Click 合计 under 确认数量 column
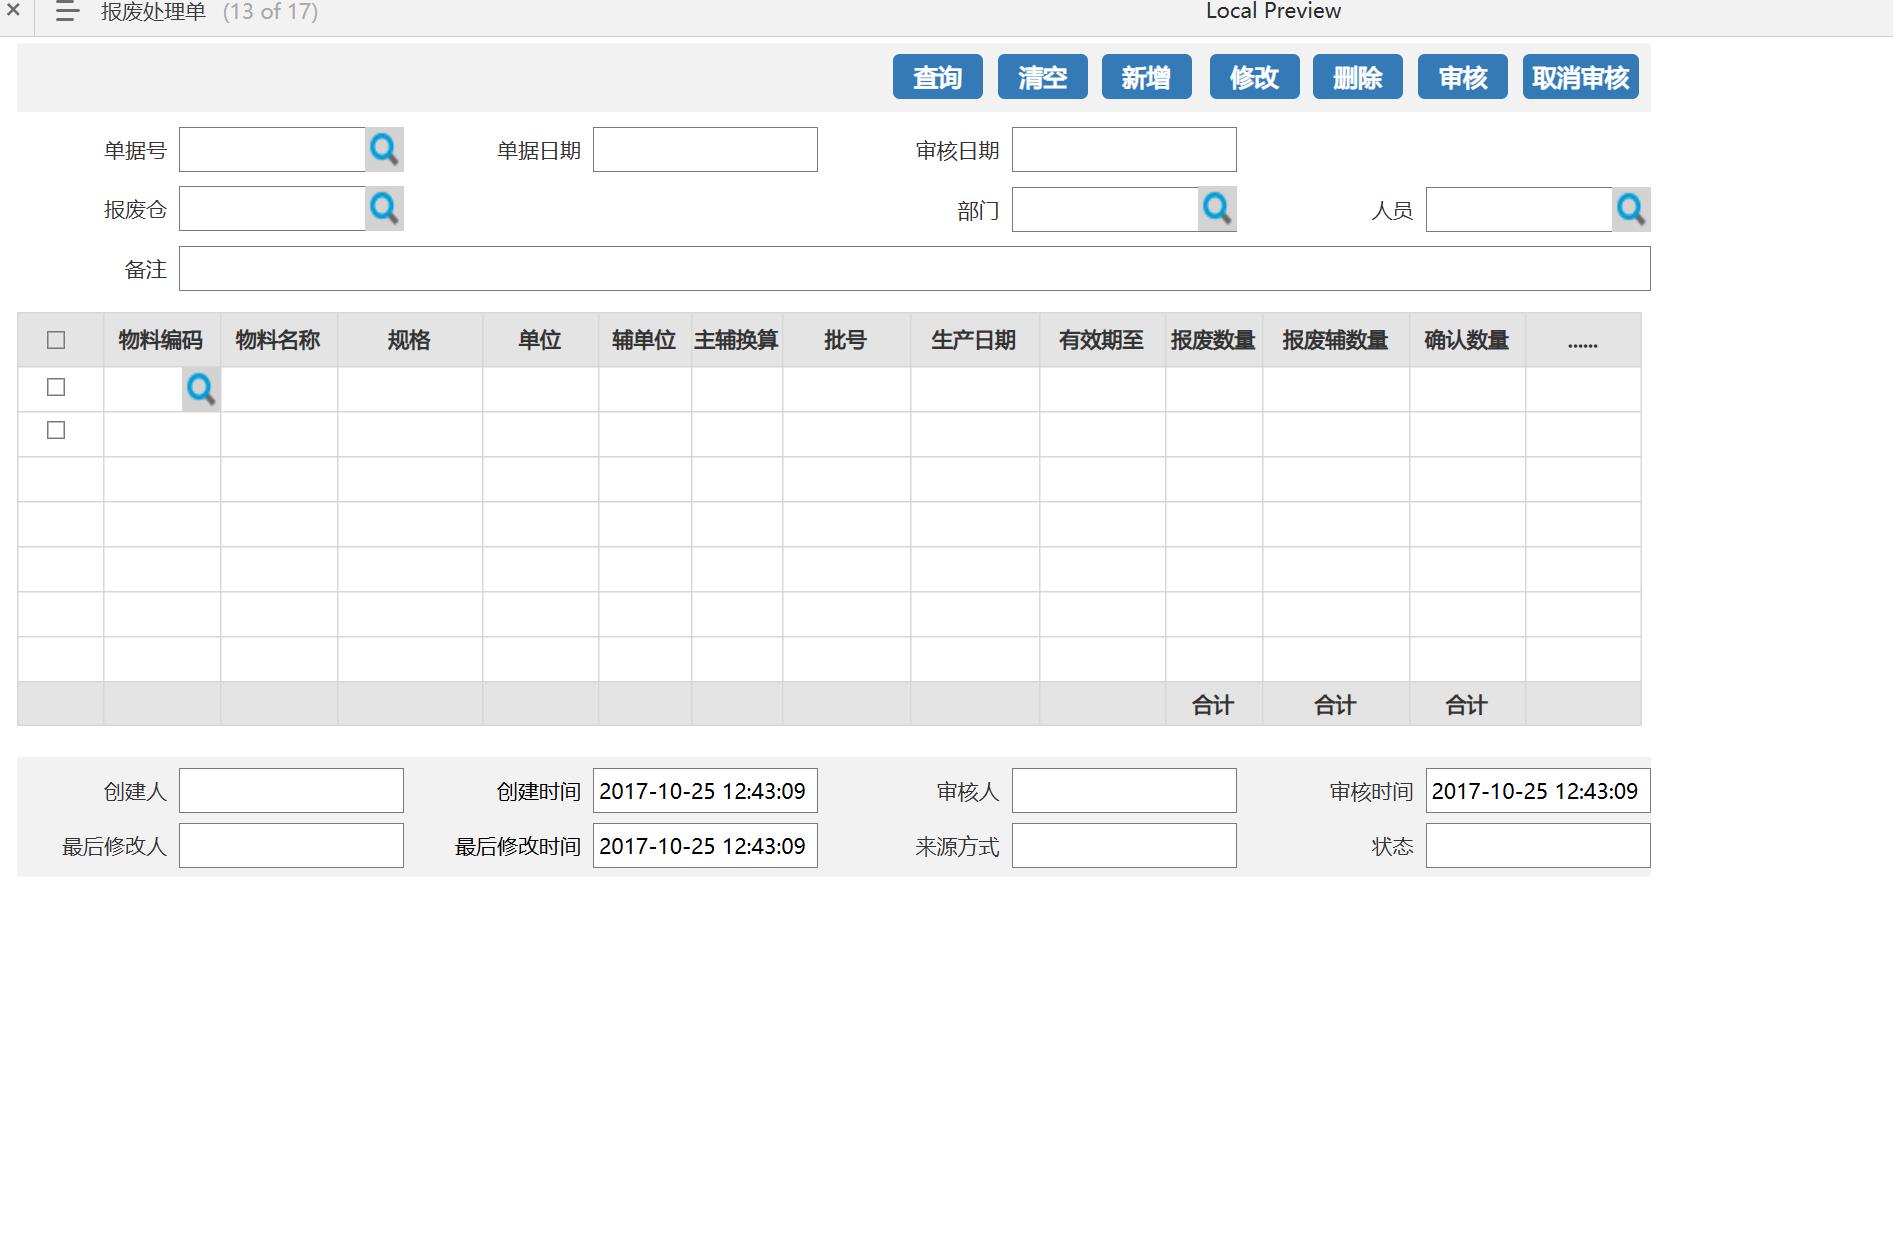Viewport: 1893px width, 1245px height. (1467, 705)
